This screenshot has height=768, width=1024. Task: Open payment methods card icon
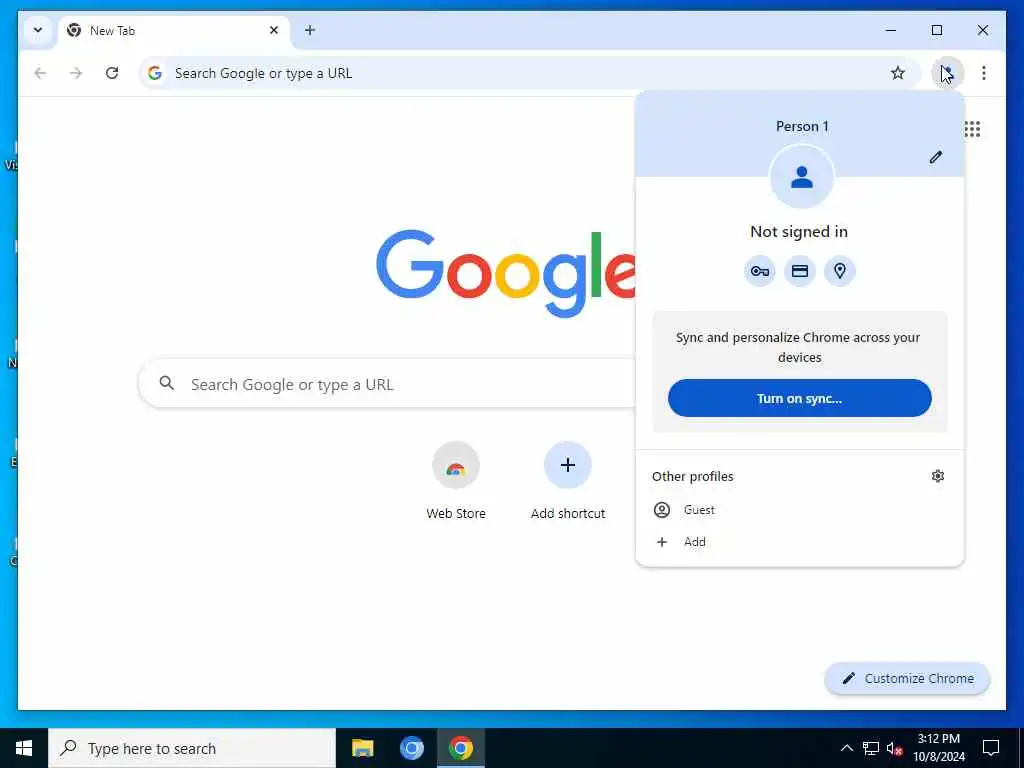[x=800, y=271]
